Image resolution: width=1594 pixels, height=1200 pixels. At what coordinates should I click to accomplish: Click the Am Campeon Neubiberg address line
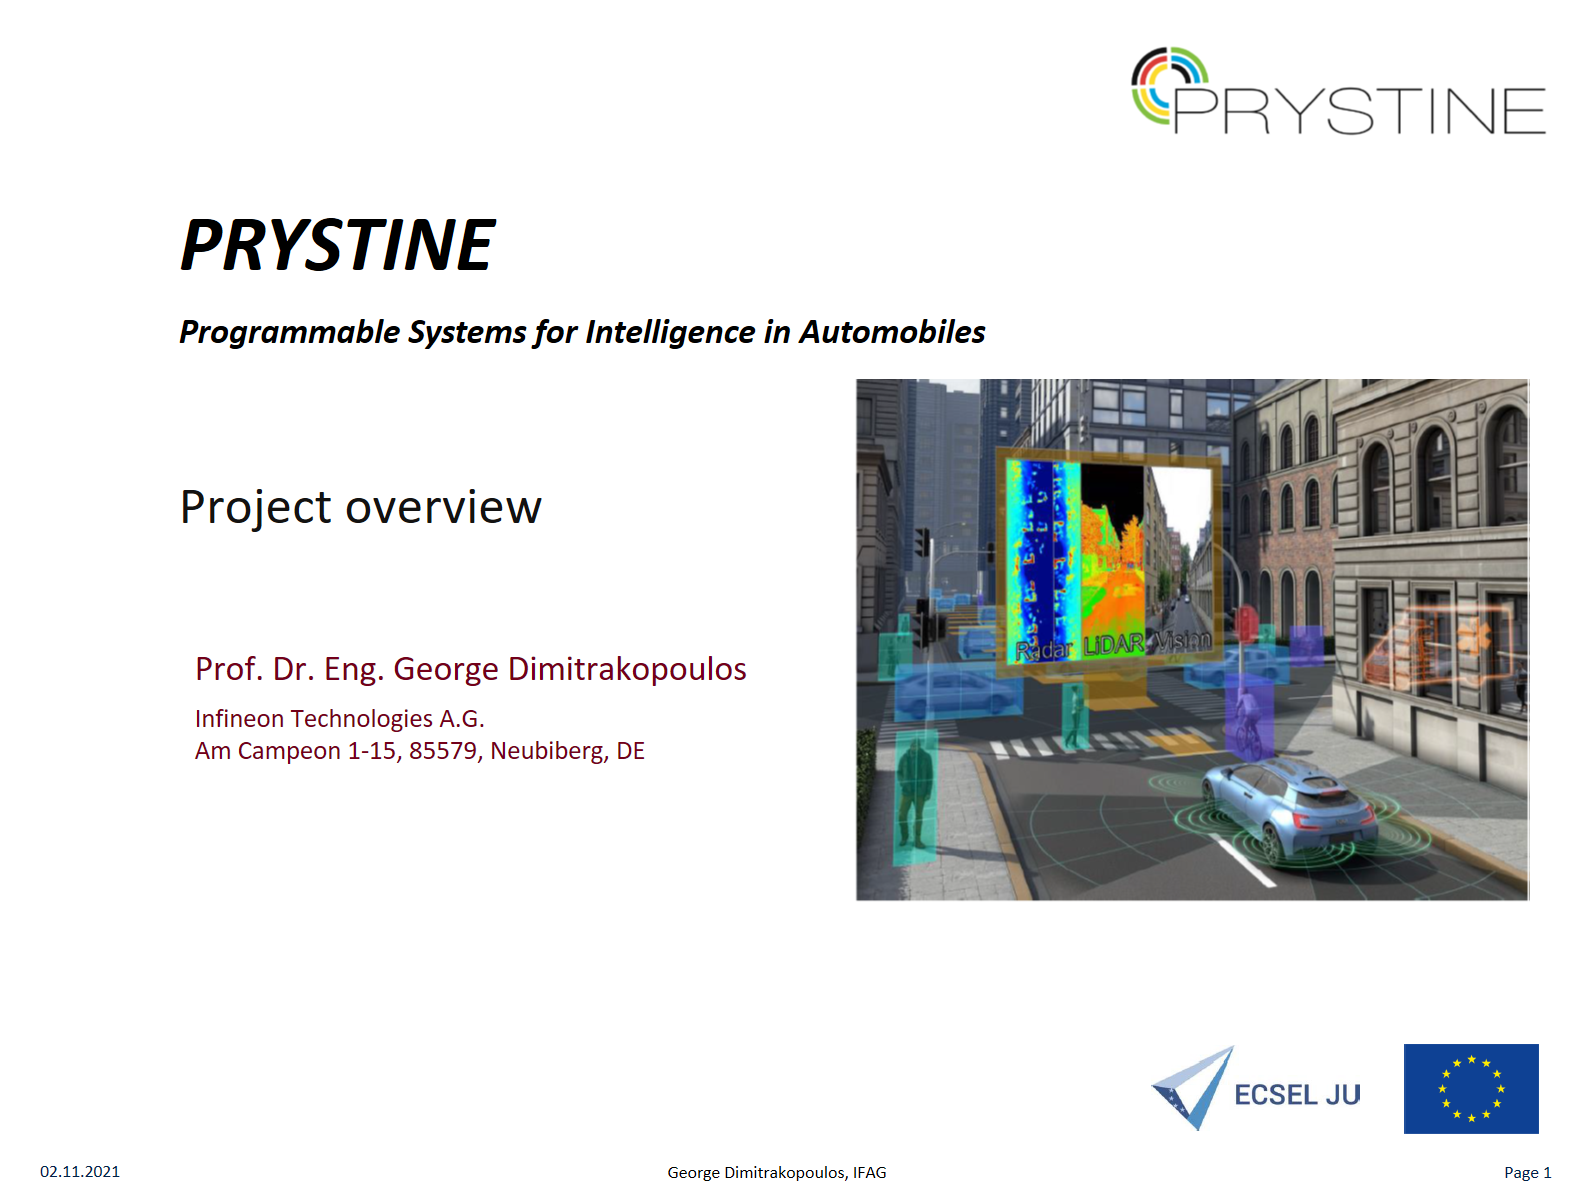coord(419,751)
